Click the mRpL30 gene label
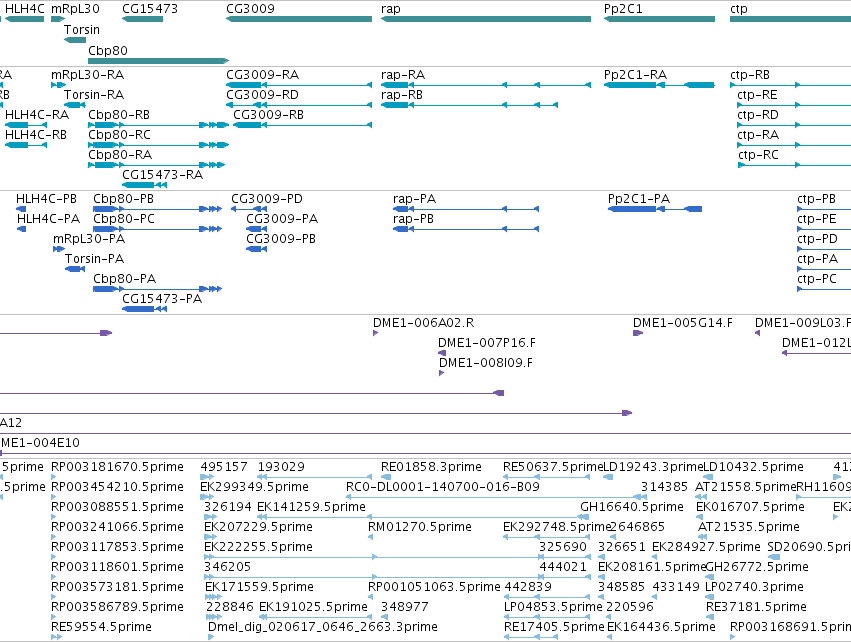This screenshot has height=642, width=851. [75, 9]
